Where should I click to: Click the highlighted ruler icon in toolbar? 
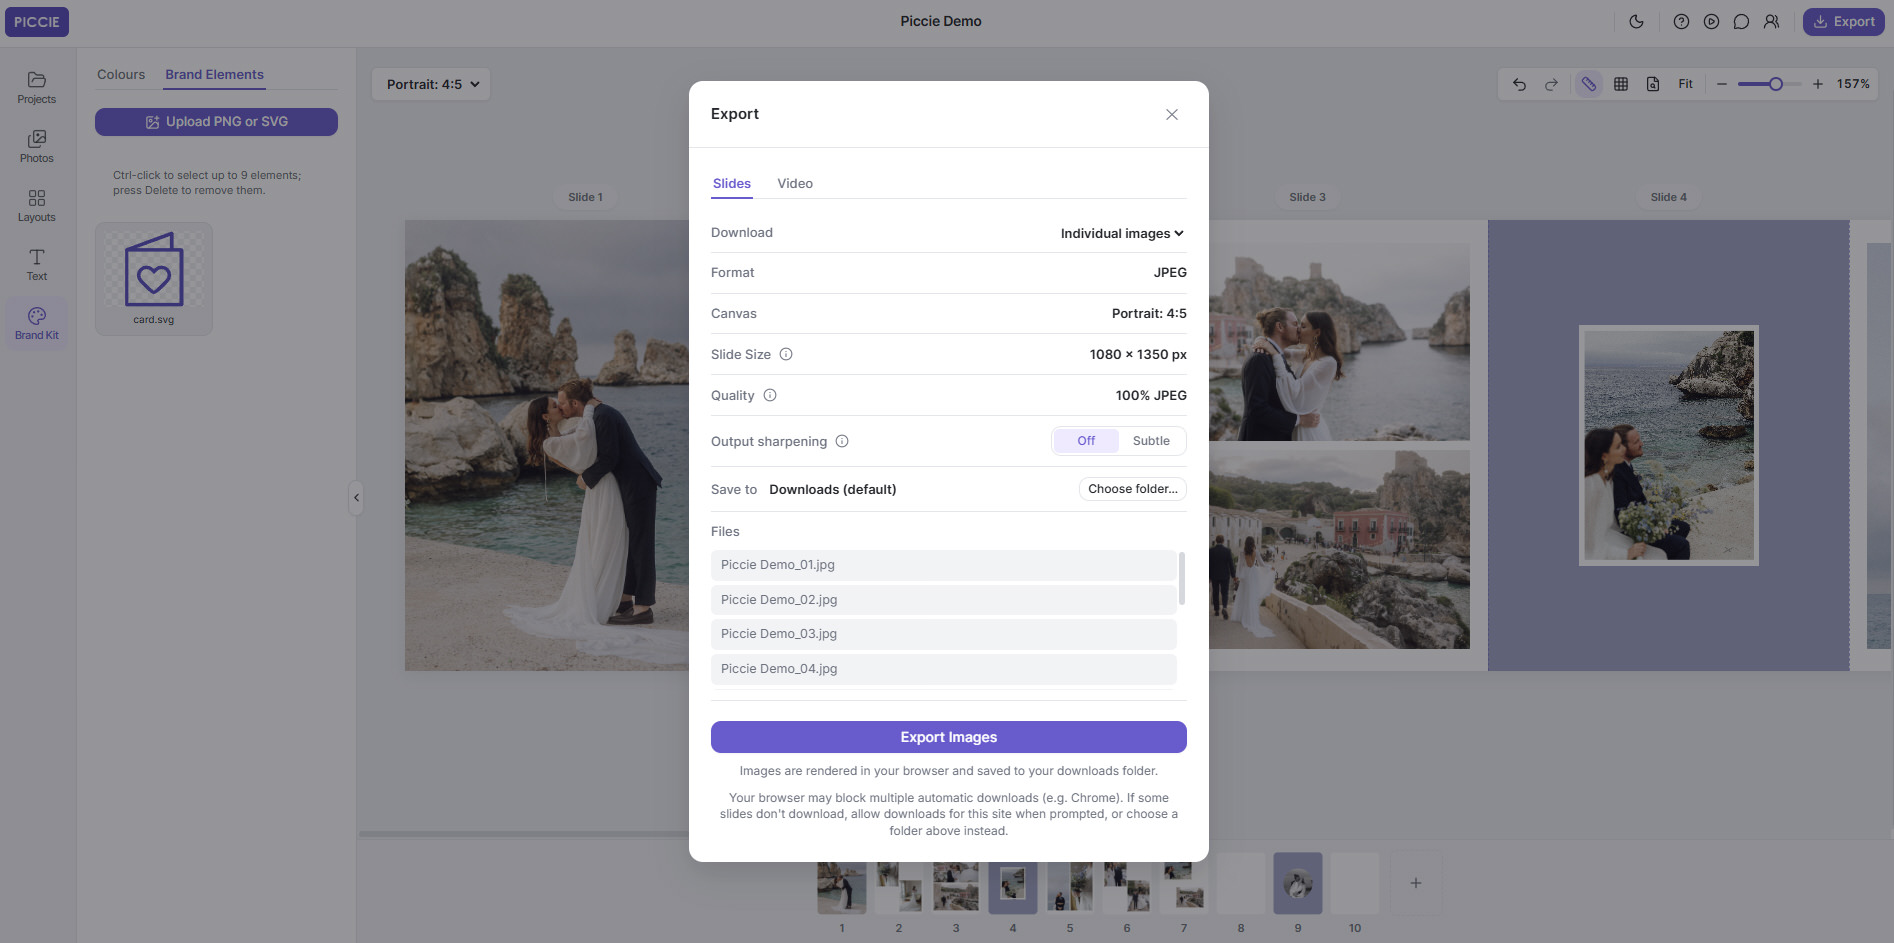pyautogui.click(x=1588, y=84)
